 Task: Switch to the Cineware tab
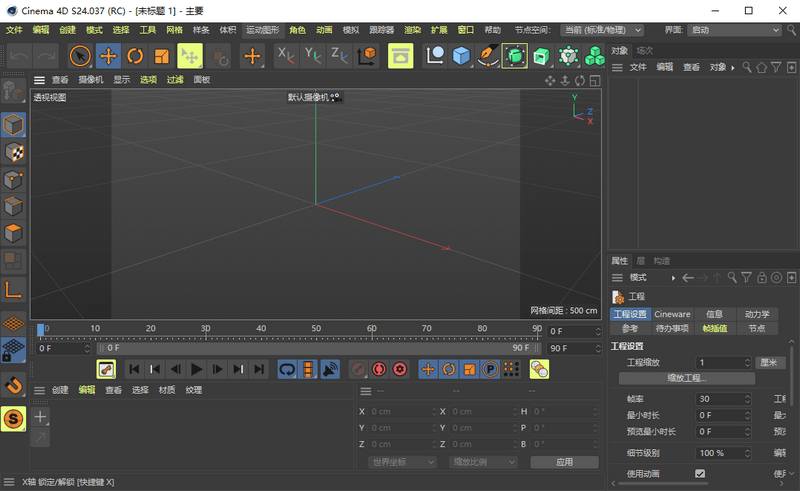pos(672,314)
